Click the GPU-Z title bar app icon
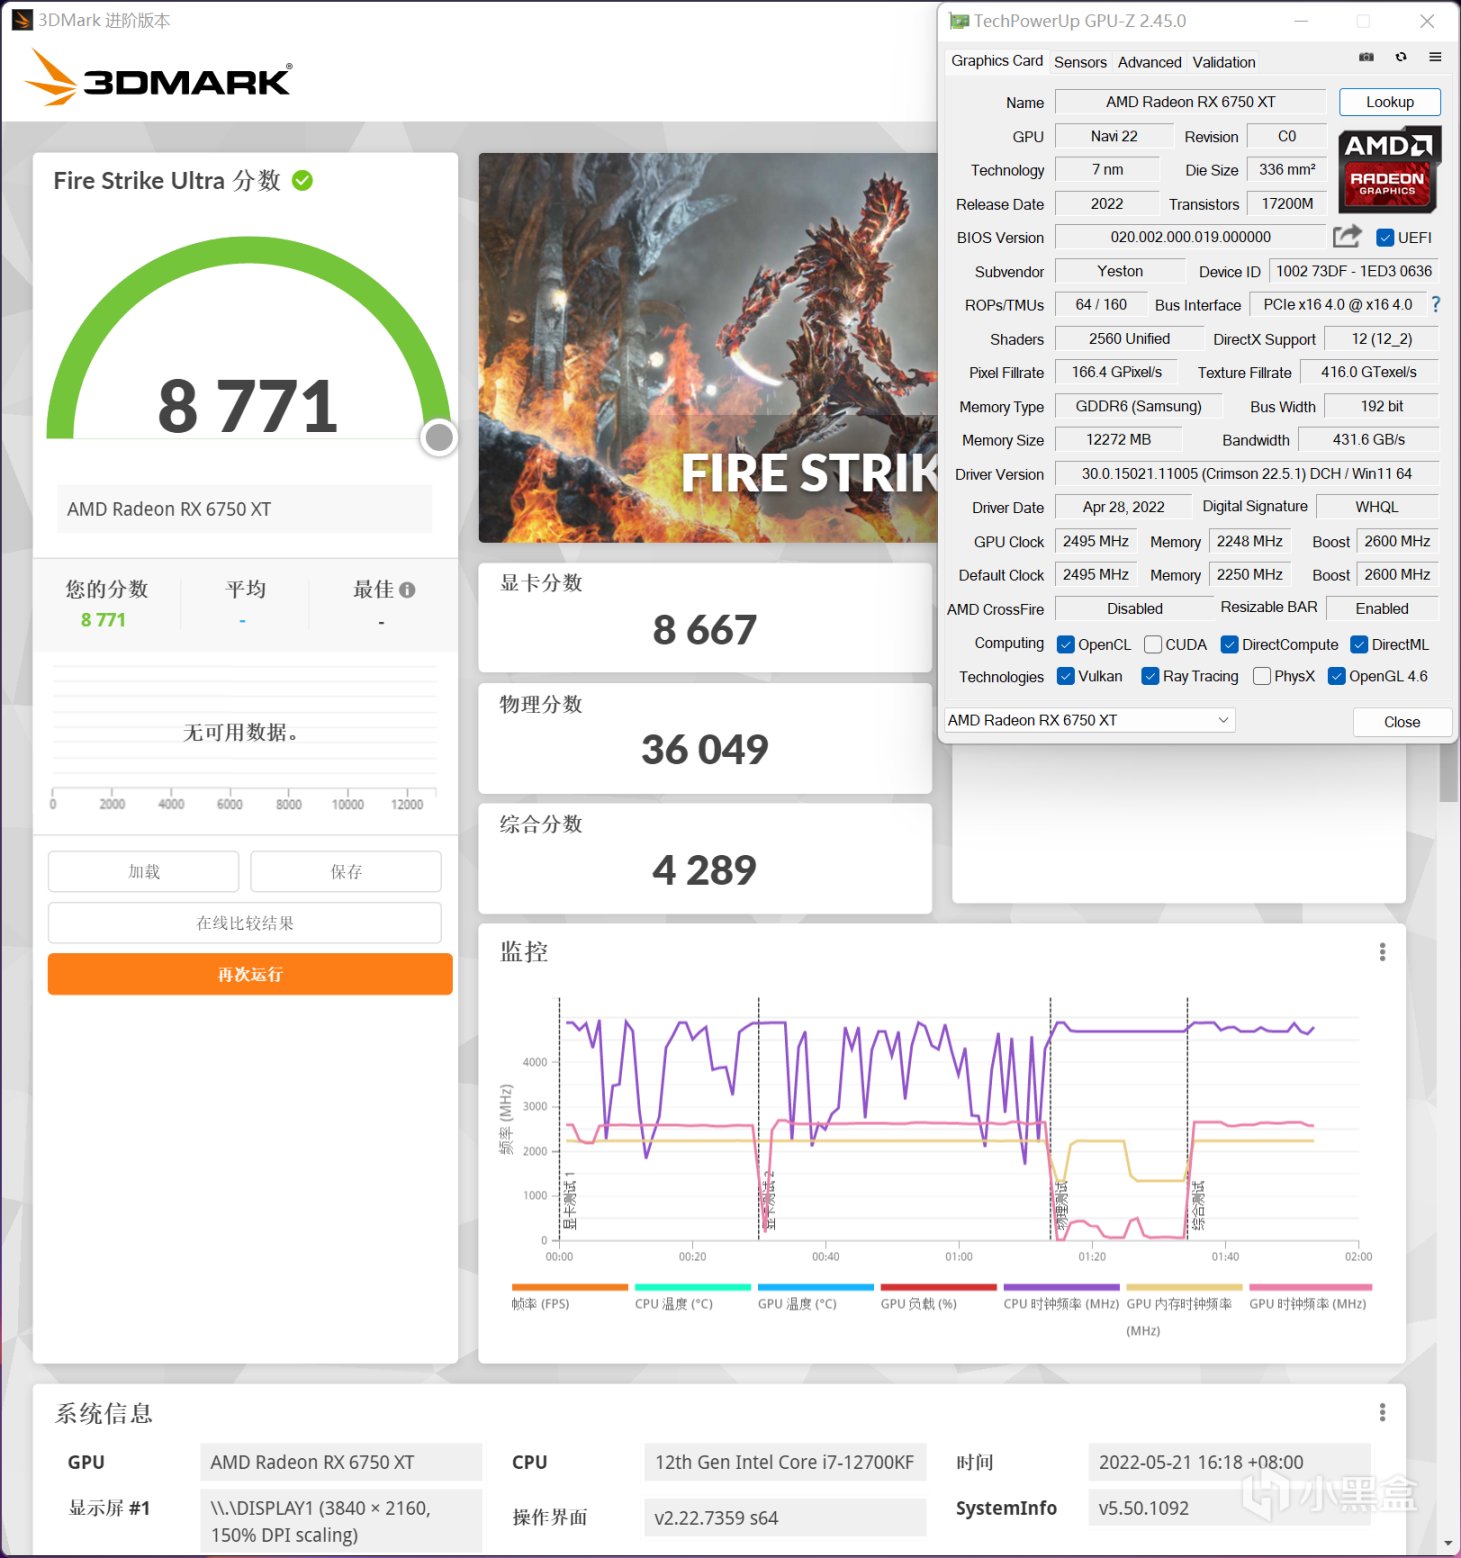 959,21
